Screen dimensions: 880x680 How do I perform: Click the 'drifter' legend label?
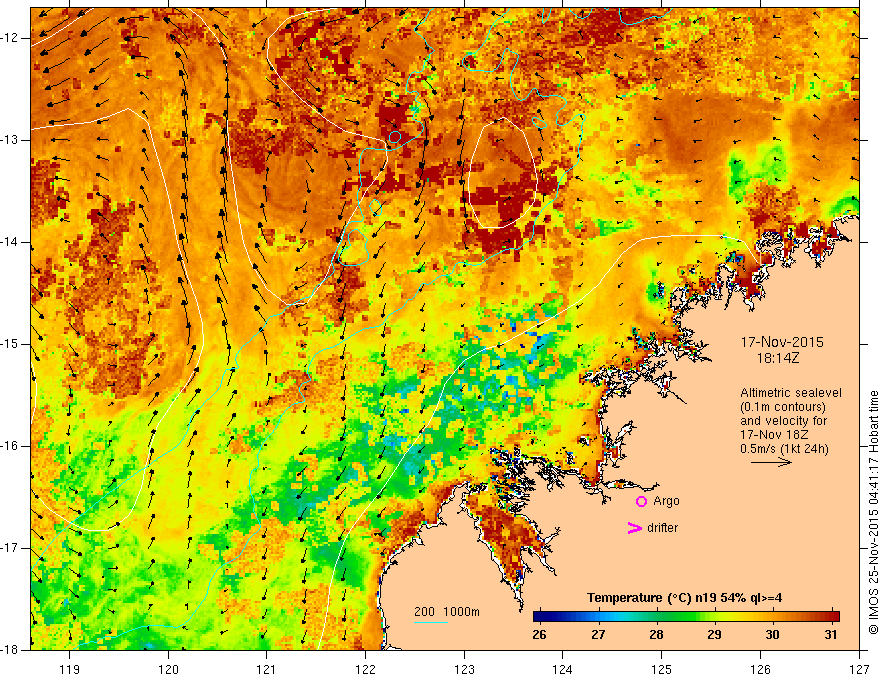tap(662, 528)
